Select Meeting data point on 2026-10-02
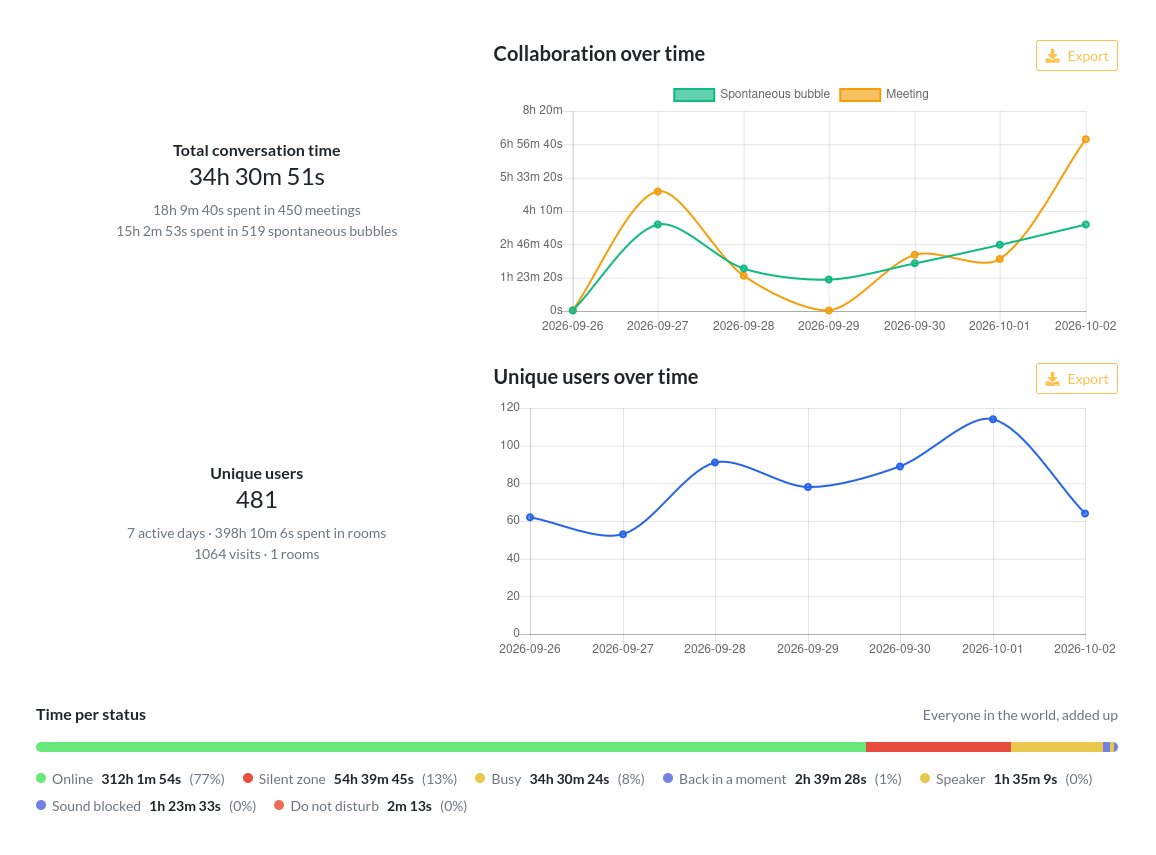The width and height of the screenshot is (1156, 855). tap(1085, 139)
